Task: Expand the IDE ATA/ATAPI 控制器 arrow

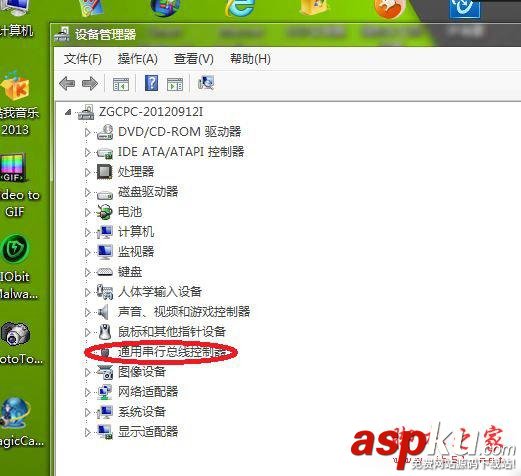Action: point(87,152)
